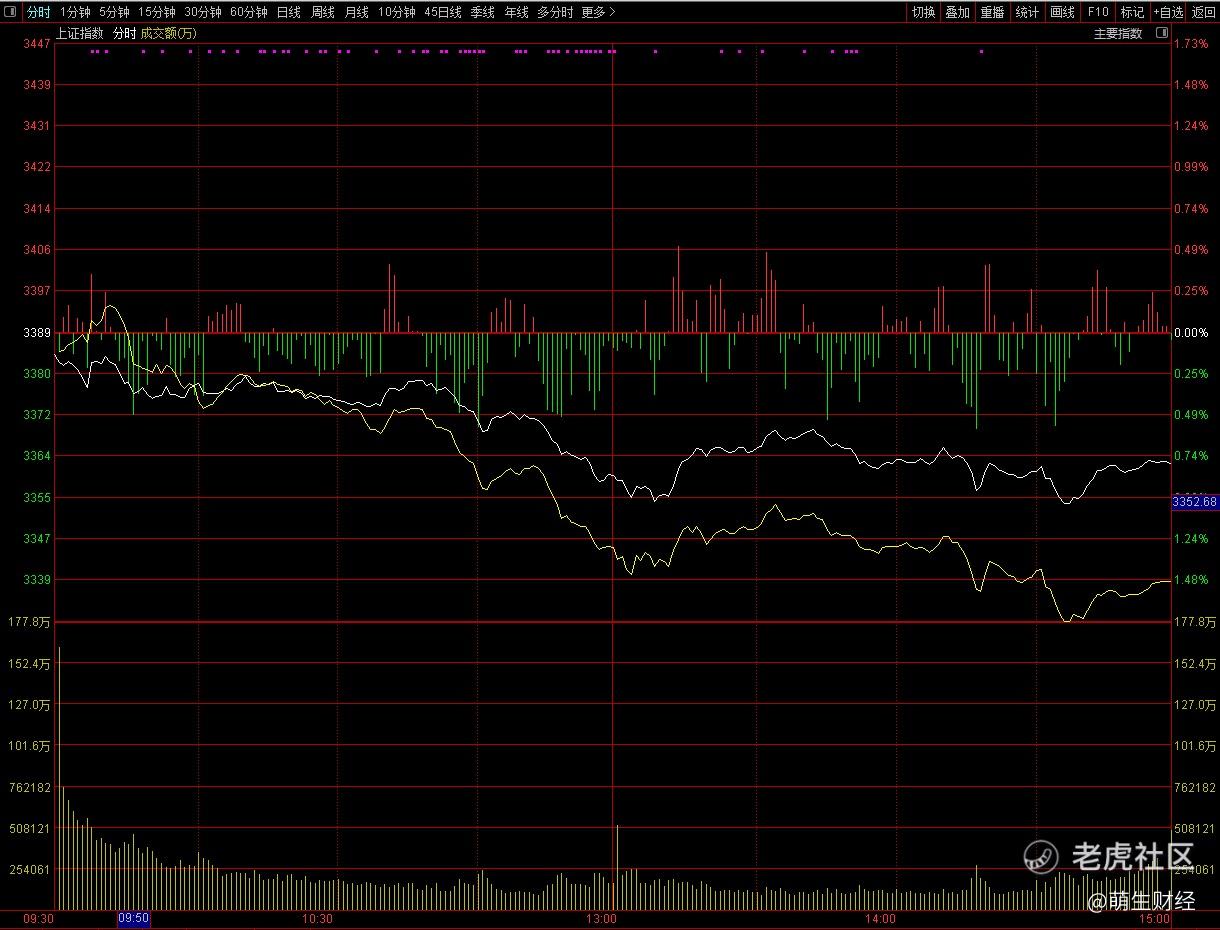This screenshot has width=1220, height=930.
Task: Click the 762182 volume label on left
Action: [31, 788]
